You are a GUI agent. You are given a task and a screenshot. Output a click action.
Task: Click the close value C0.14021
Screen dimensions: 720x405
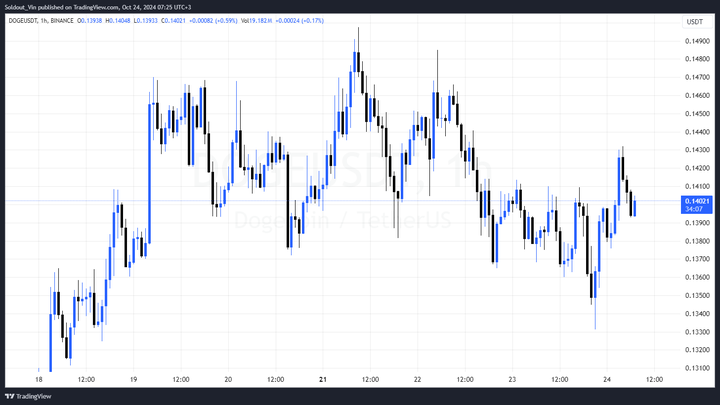tap(173, 21)
